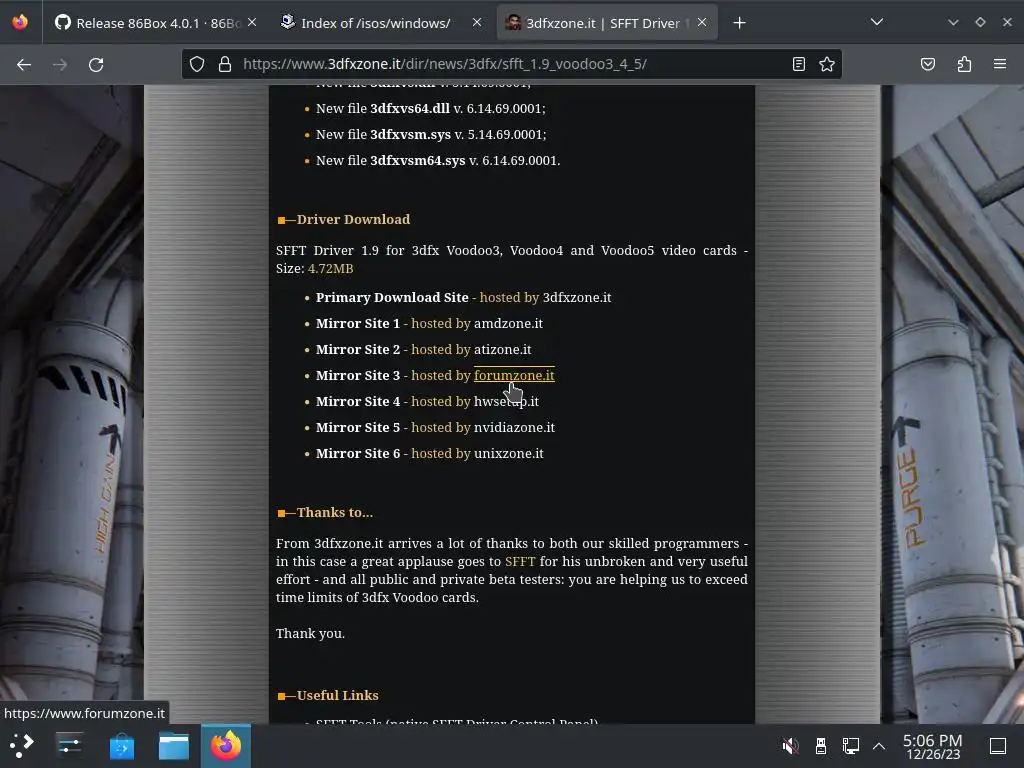Reload the current page
The height and width of the screenshot is (768, 1024).
(96, 65)
